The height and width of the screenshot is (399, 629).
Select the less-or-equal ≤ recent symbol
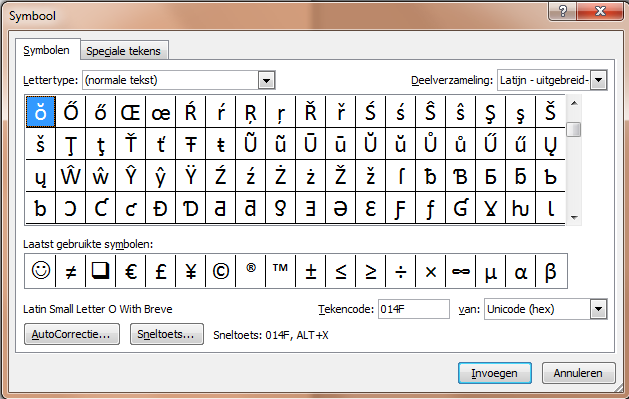(x=341, y=271)
